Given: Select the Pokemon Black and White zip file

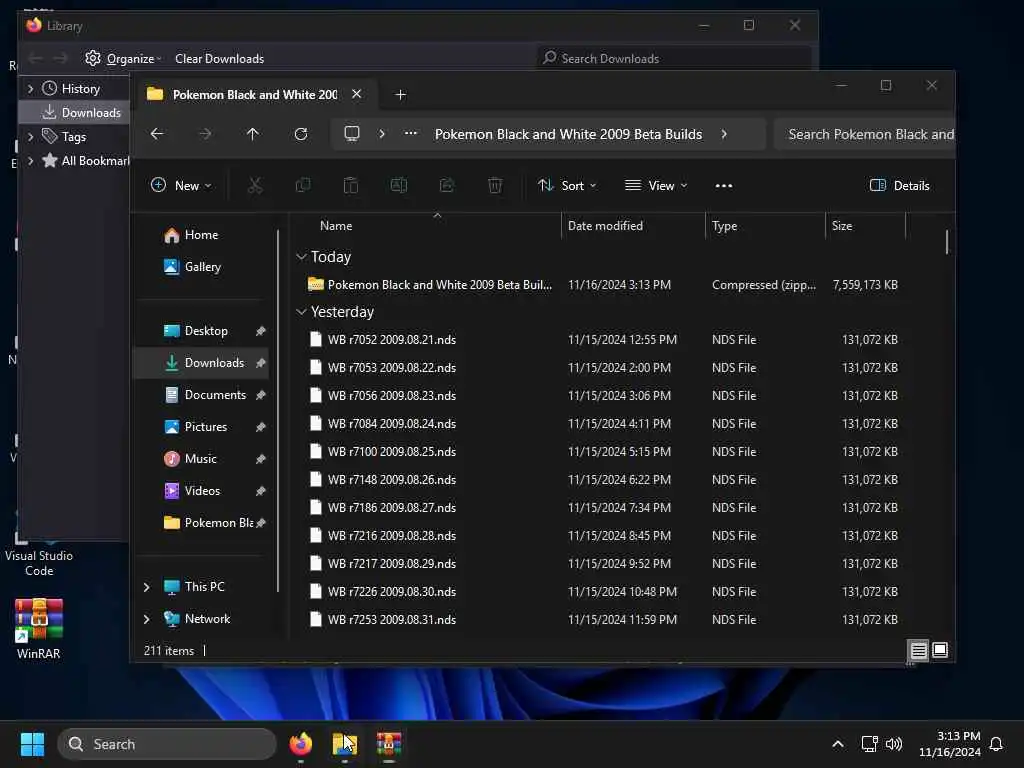Looking at the screenshot, I should point(600,285).
